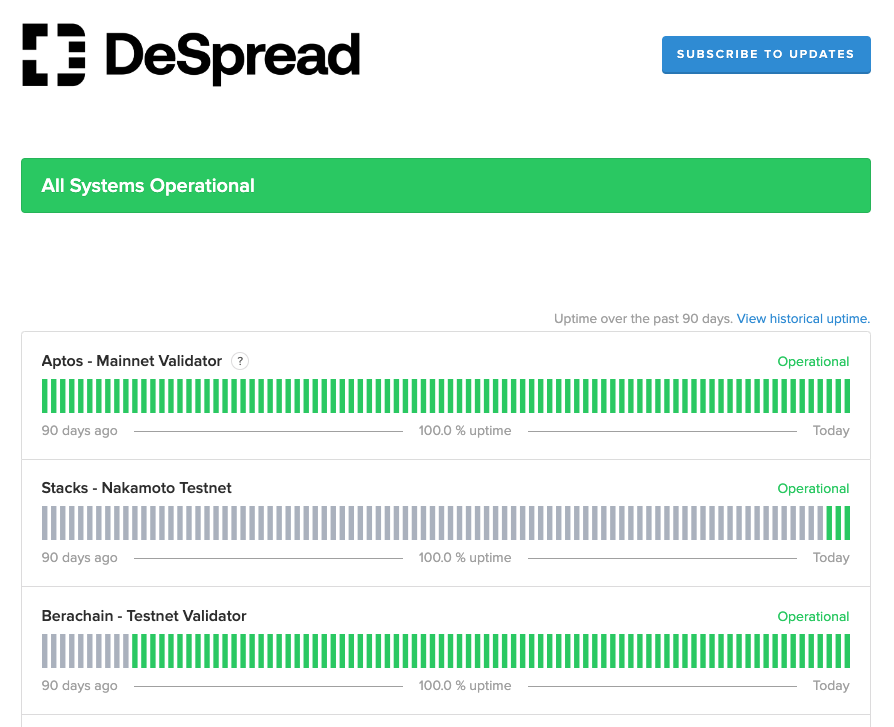
Task: Click the first grey bar in Berachain uptime chart
Action: pos(44,651)
